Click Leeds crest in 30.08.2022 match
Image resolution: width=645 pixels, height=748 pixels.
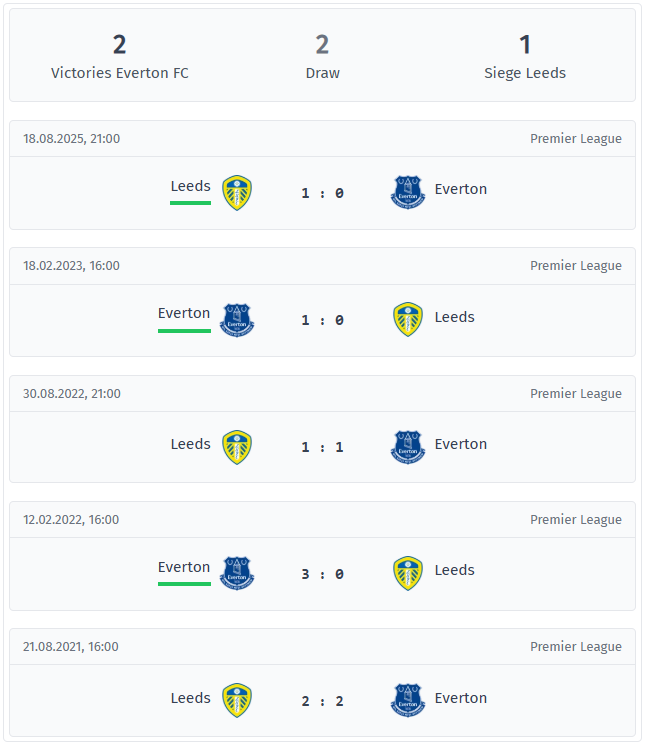coord(237,447)
